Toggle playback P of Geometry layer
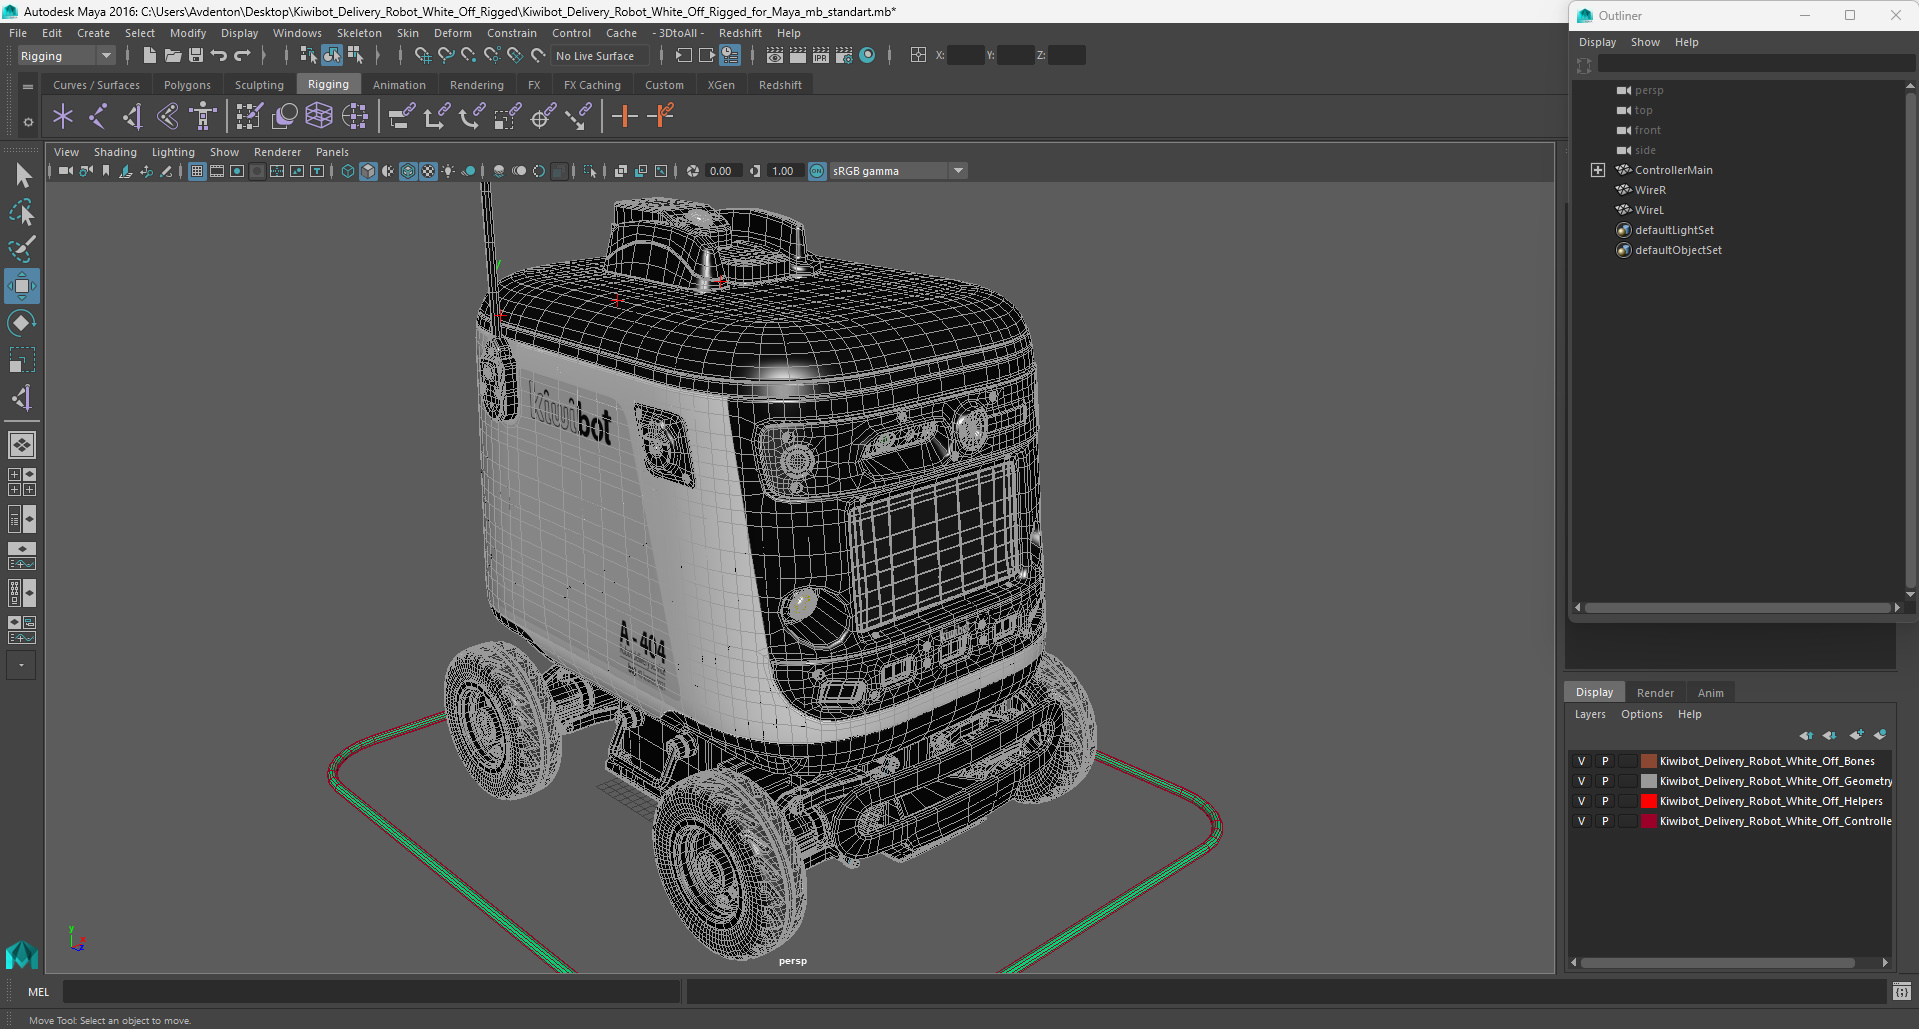This screenshot has height=1029, width=1919. [x=1605, y=782]
